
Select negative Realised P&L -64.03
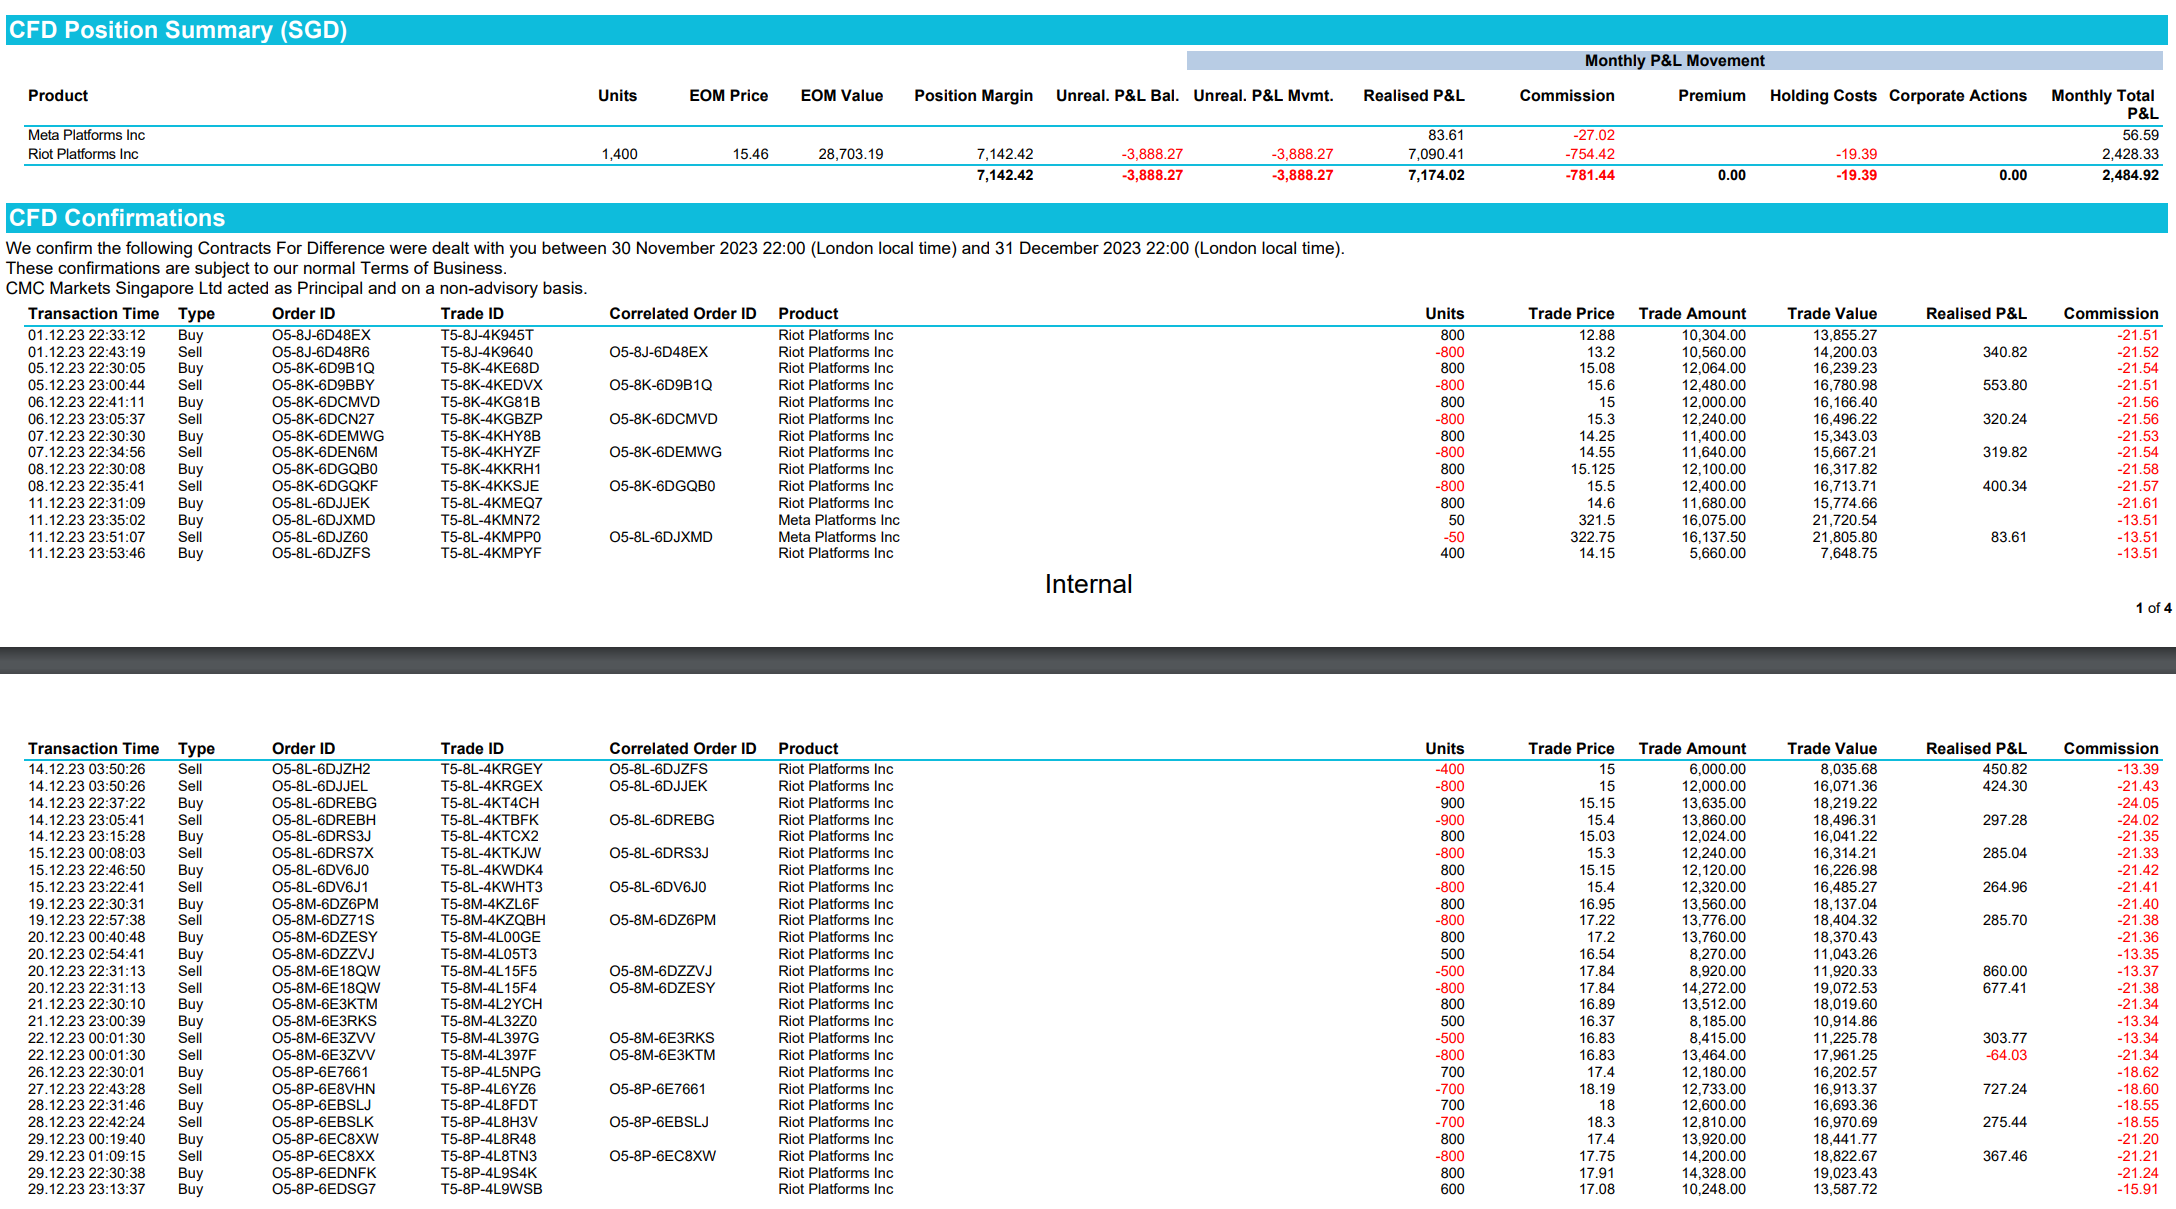2006,1055
